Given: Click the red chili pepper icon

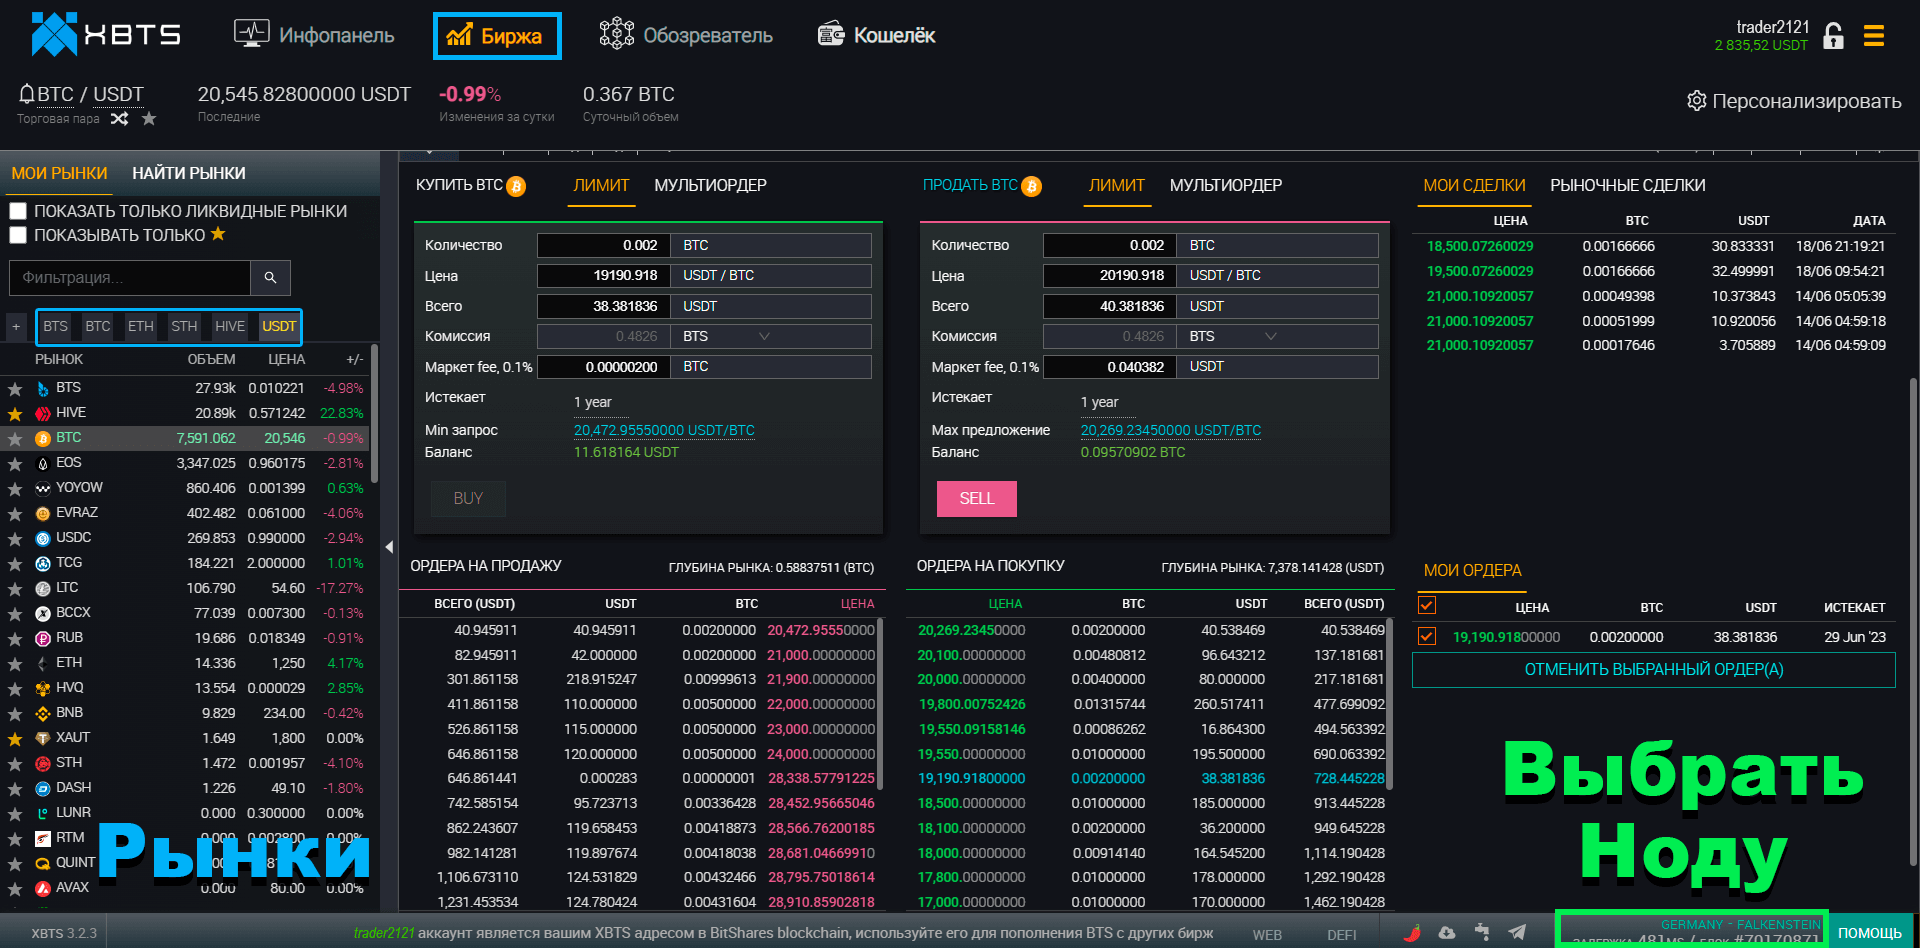Looking at the screenshot, I should click(x=1412, y=933).
